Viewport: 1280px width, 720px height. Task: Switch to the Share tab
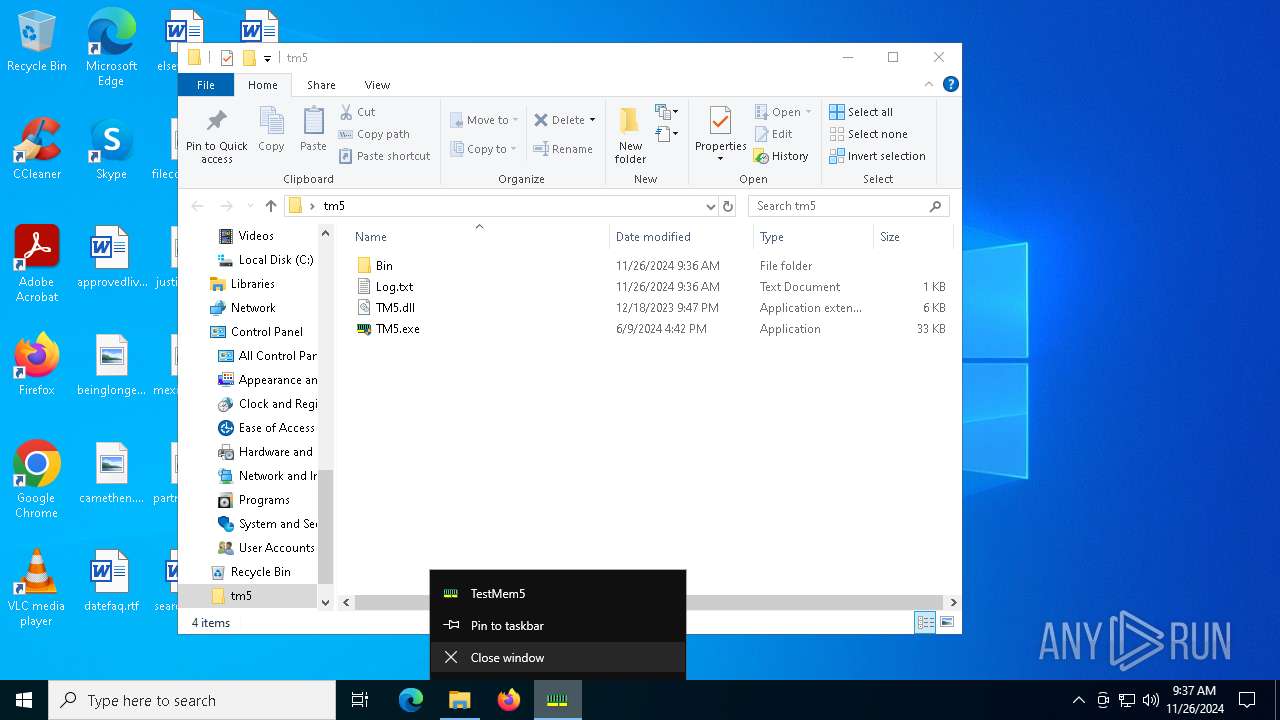pyautogui.click(x=321, y=85)
